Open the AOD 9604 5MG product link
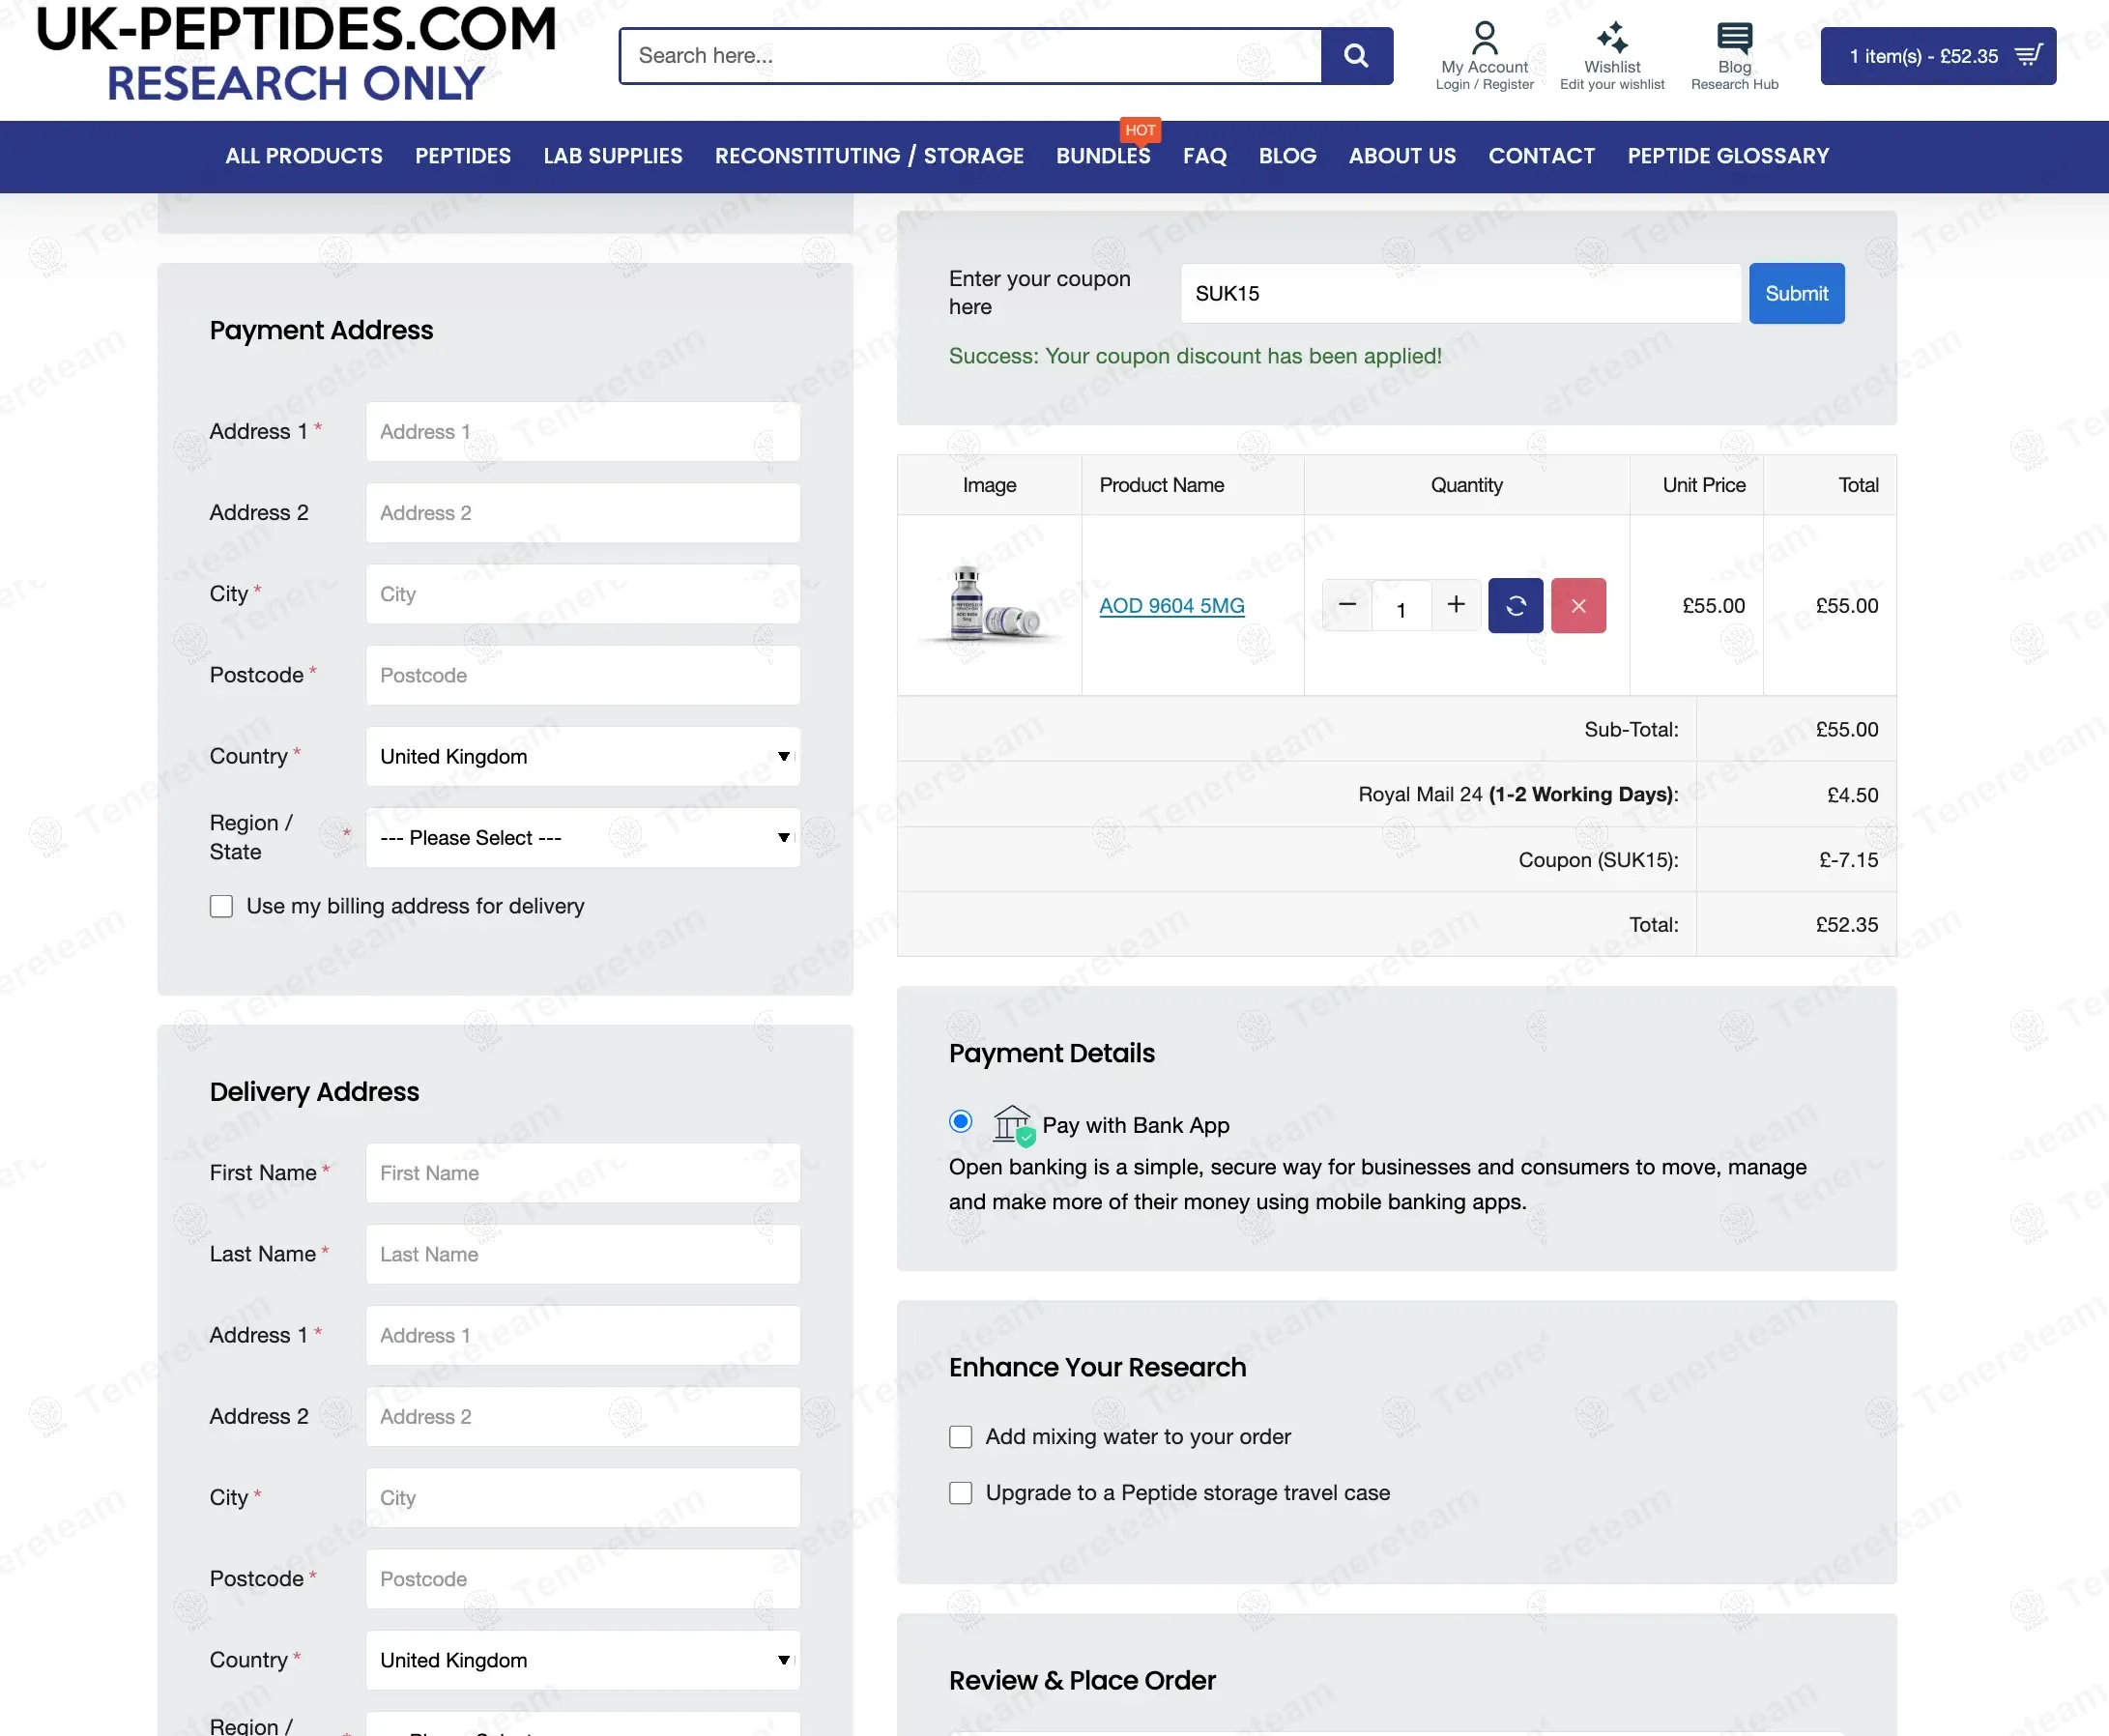 [x=1171, y=605]
